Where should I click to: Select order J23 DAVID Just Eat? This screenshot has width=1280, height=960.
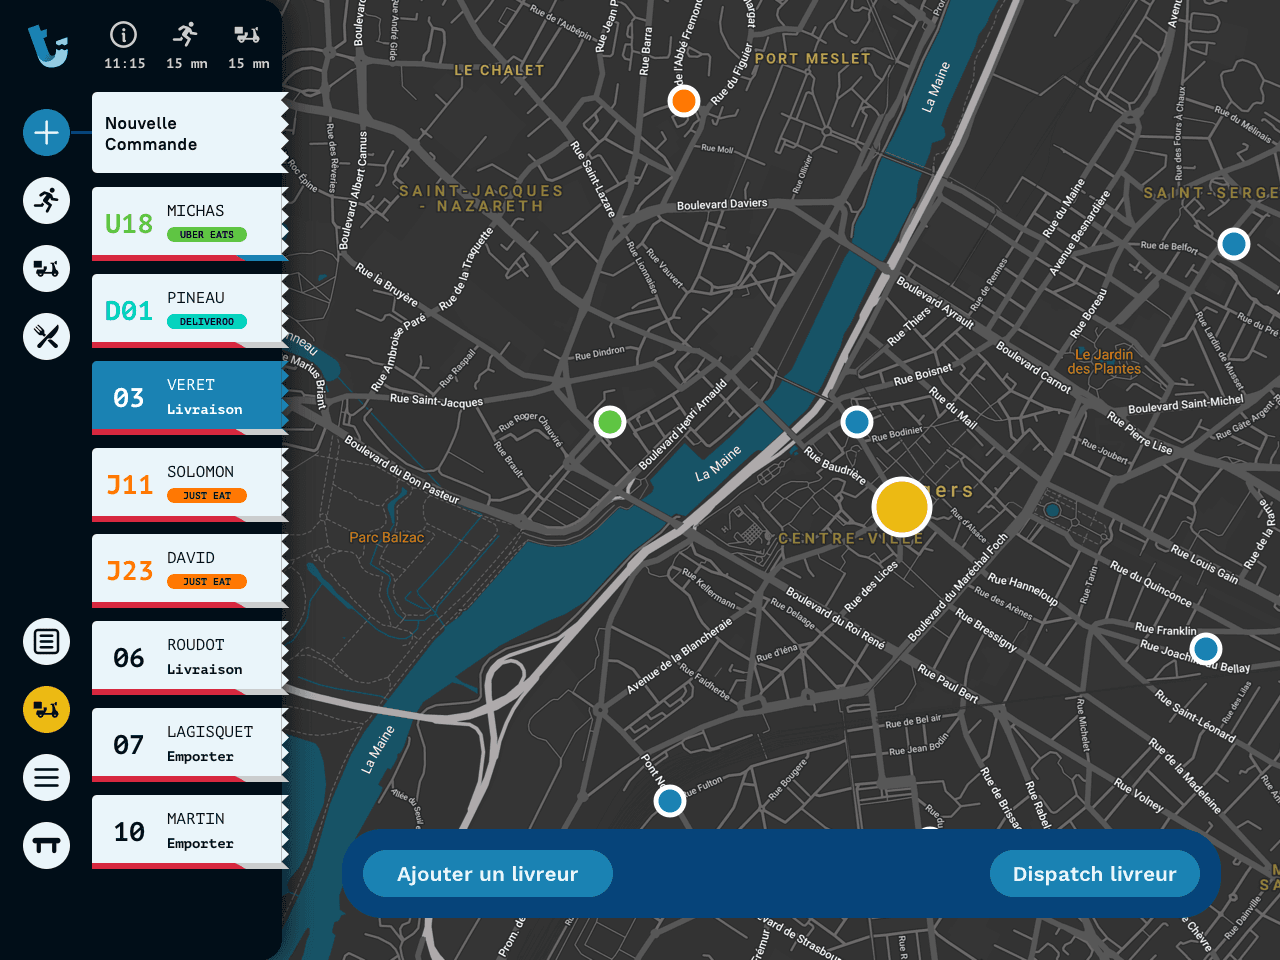[190, 571]
